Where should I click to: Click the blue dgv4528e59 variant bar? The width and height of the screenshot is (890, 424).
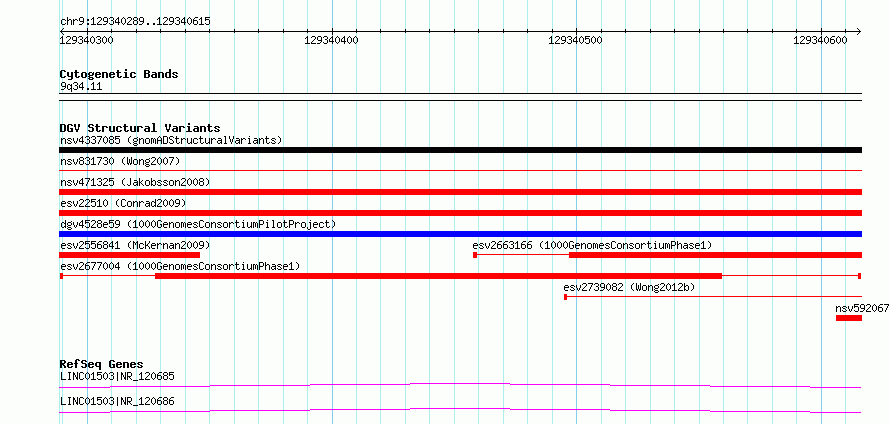click(460, 234)
